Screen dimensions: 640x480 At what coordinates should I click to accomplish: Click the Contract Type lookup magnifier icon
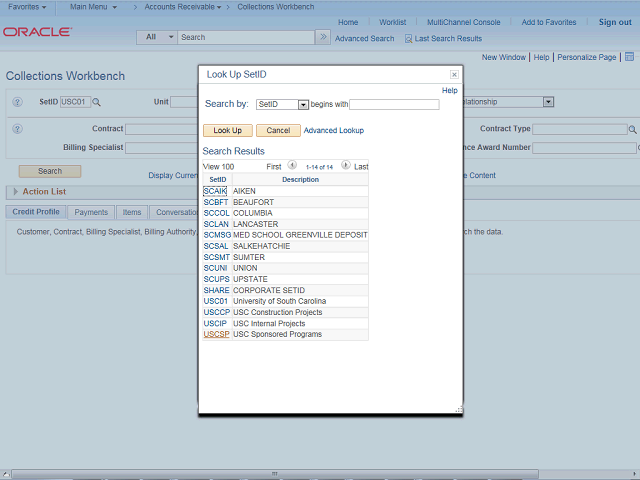632,129
